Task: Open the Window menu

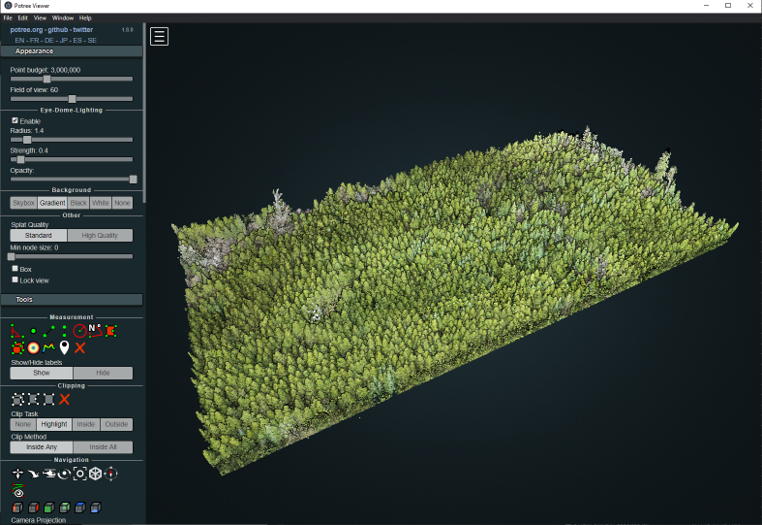Action: 62,18
